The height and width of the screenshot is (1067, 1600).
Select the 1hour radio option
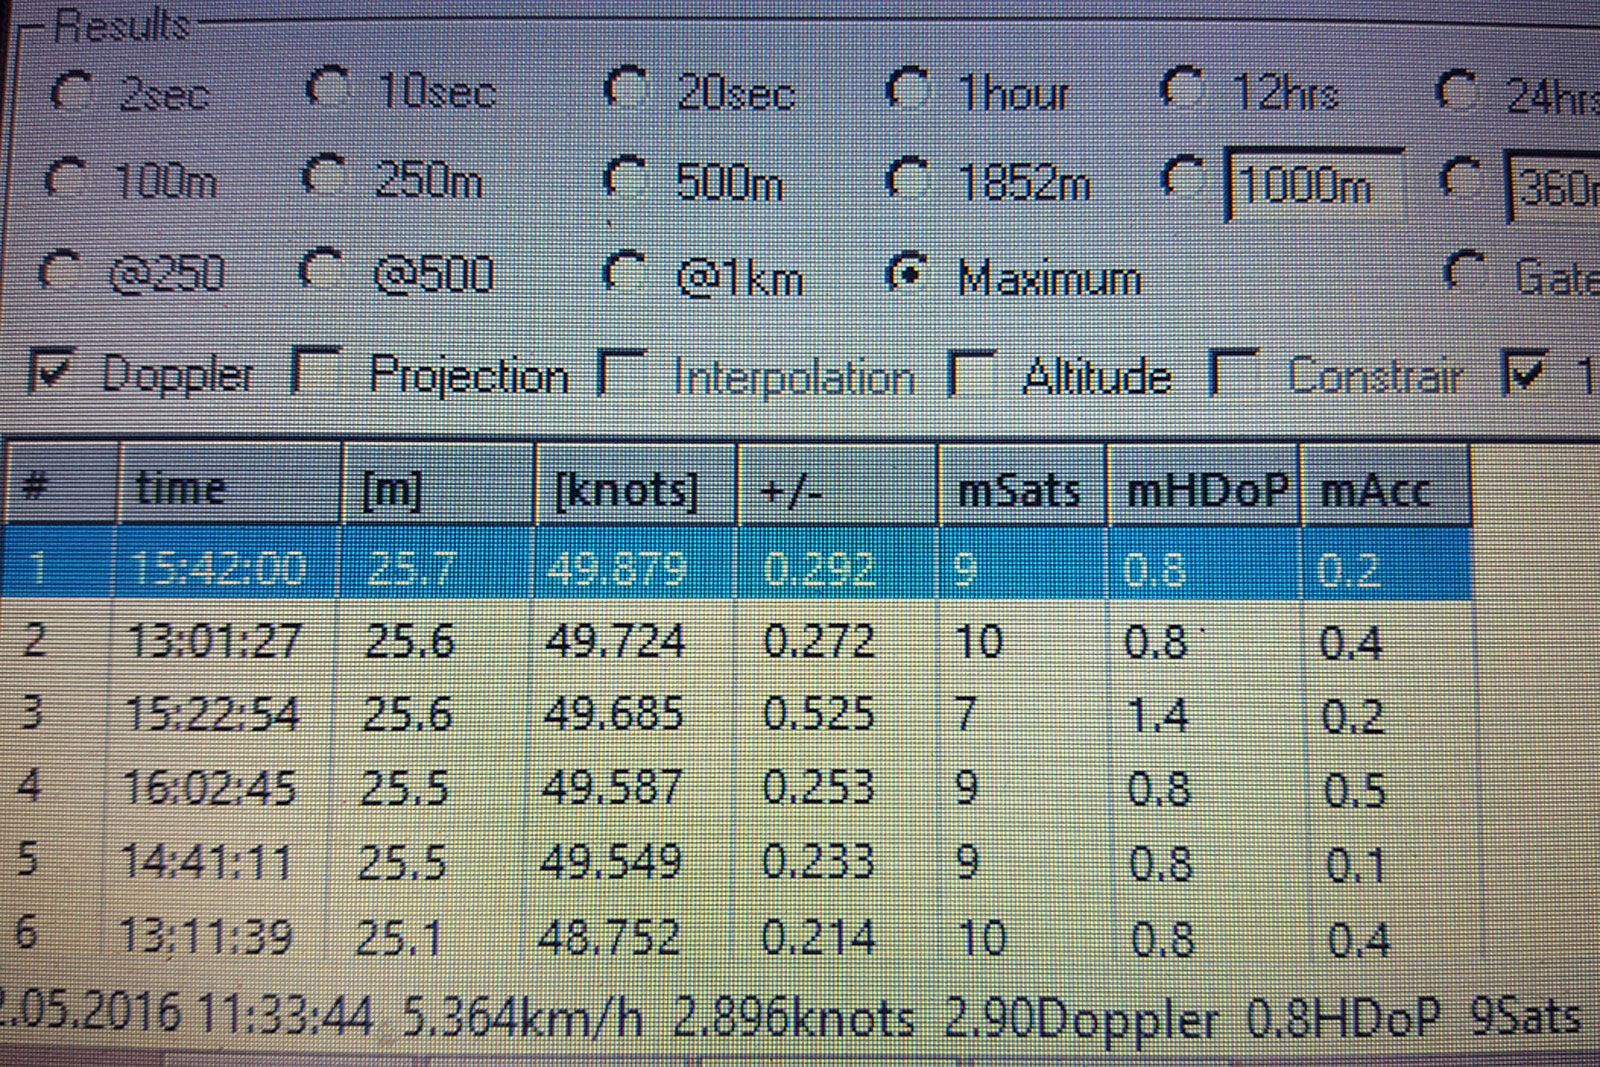pyautogui.click(x=909, y=90)
